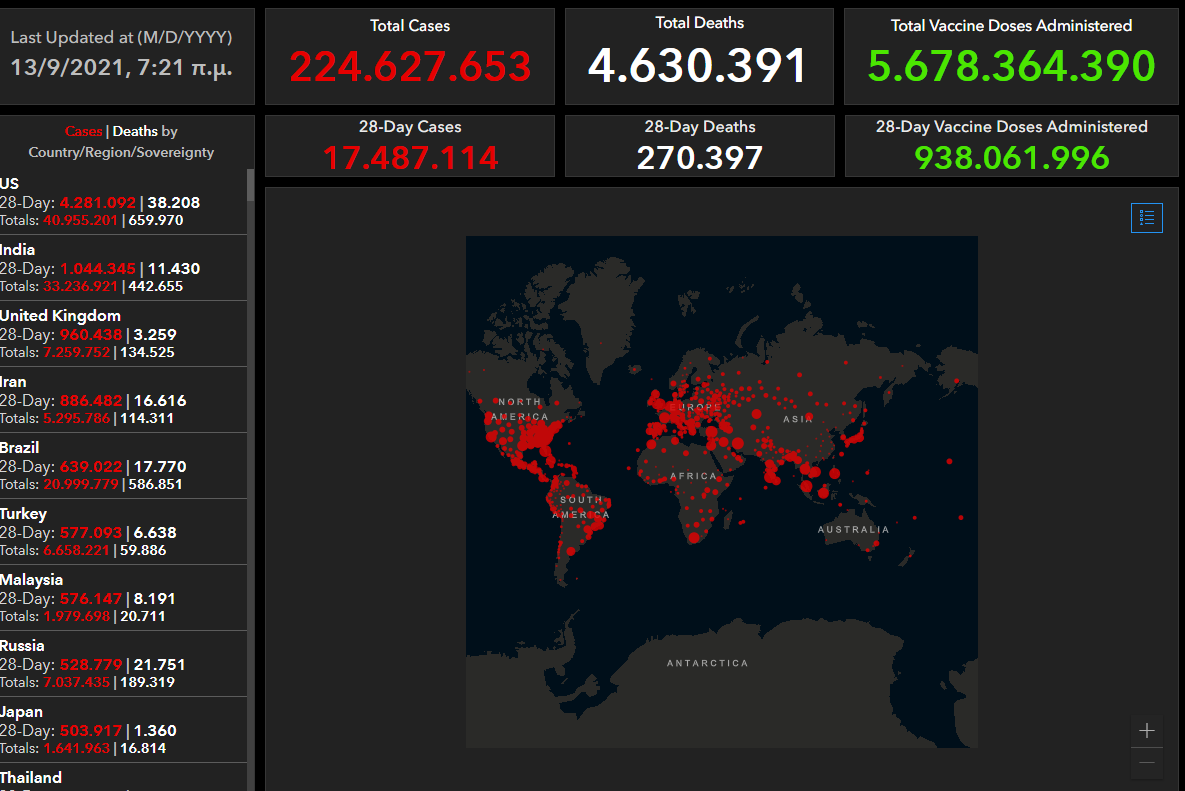Toggle the map legend icon
Screen dimensions: 1185x791
pyautogui.click(x=1146, y=217)
